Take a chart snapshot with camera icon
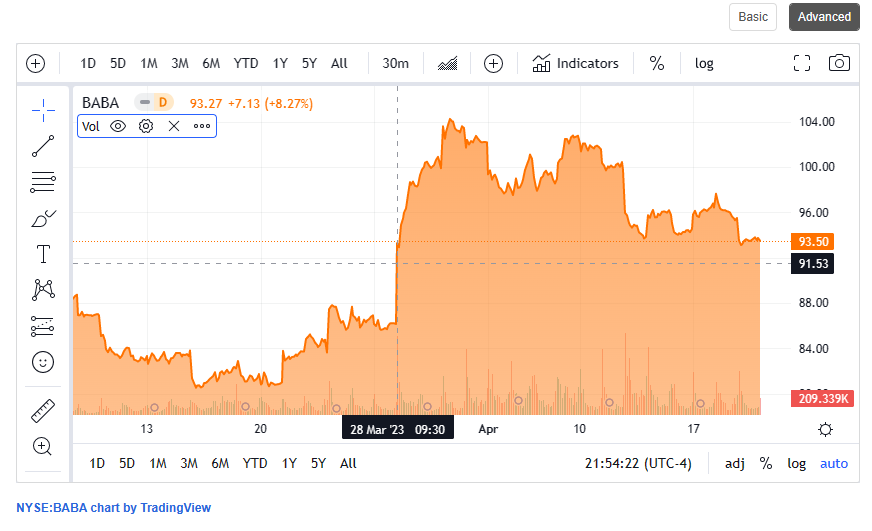The width and height of the screenshot is (872, 531). (839, 63)
